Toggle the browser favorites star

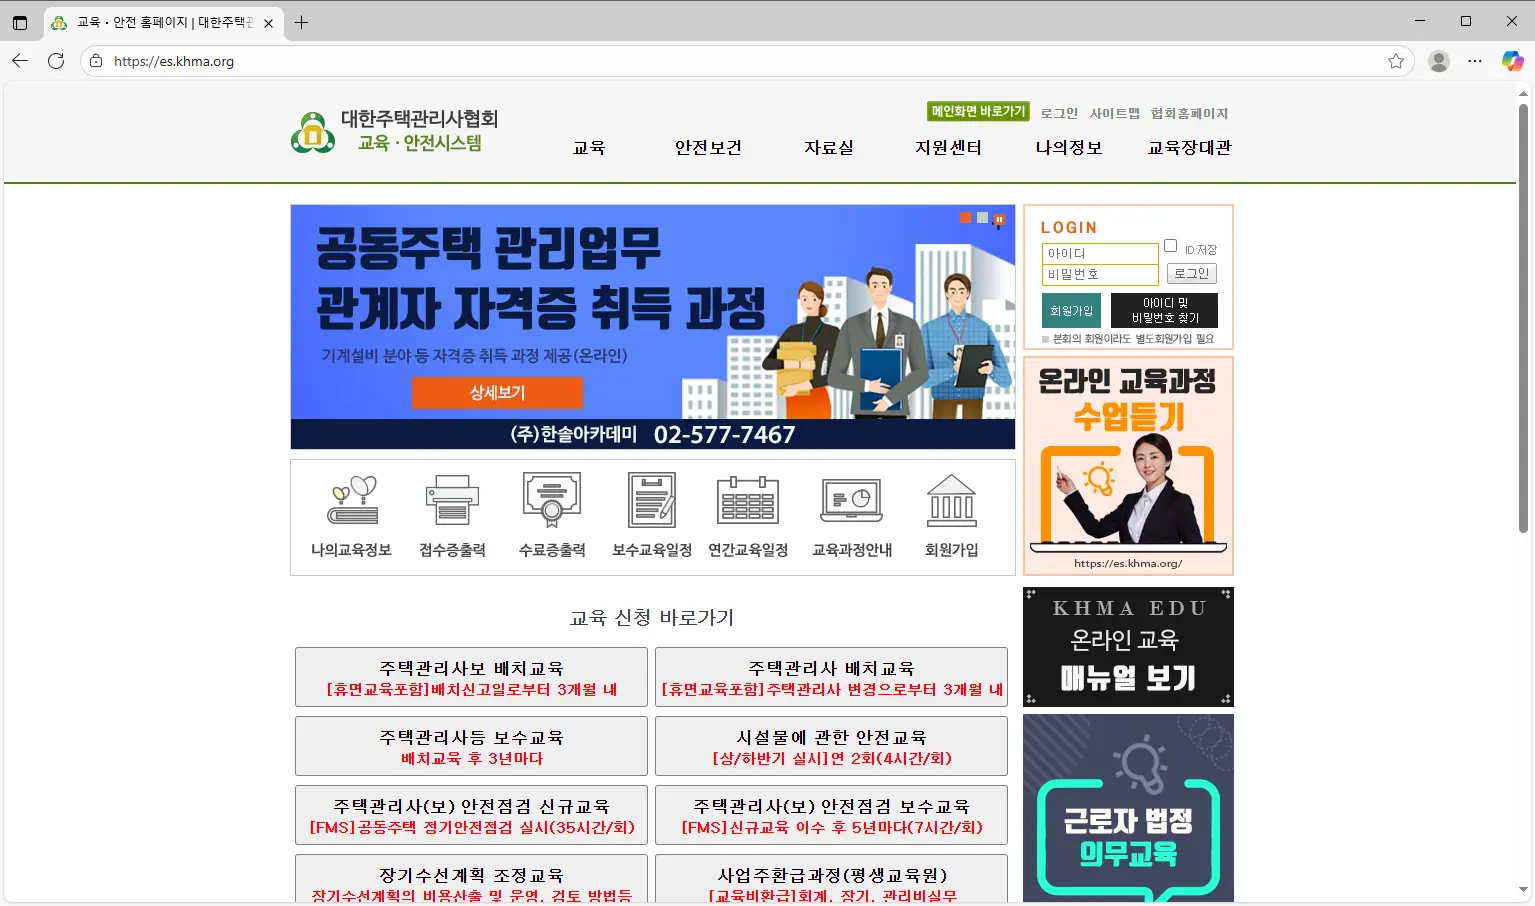click(1397, 60)
